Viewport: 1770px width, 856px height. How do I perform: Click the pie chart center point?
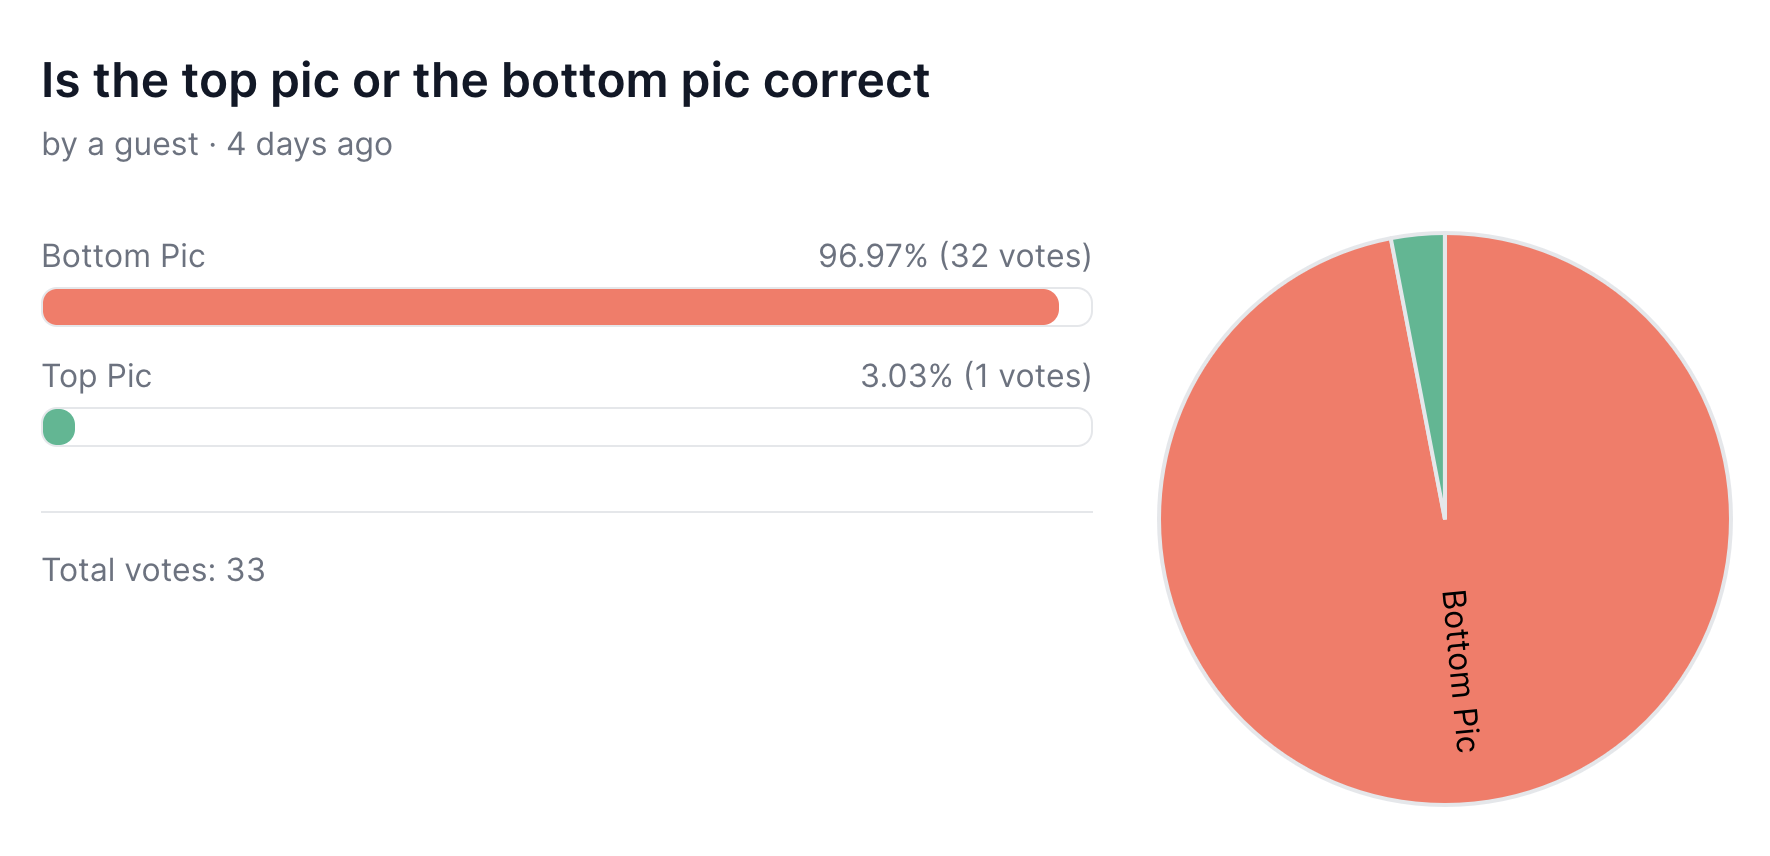tap(1445, 519)
